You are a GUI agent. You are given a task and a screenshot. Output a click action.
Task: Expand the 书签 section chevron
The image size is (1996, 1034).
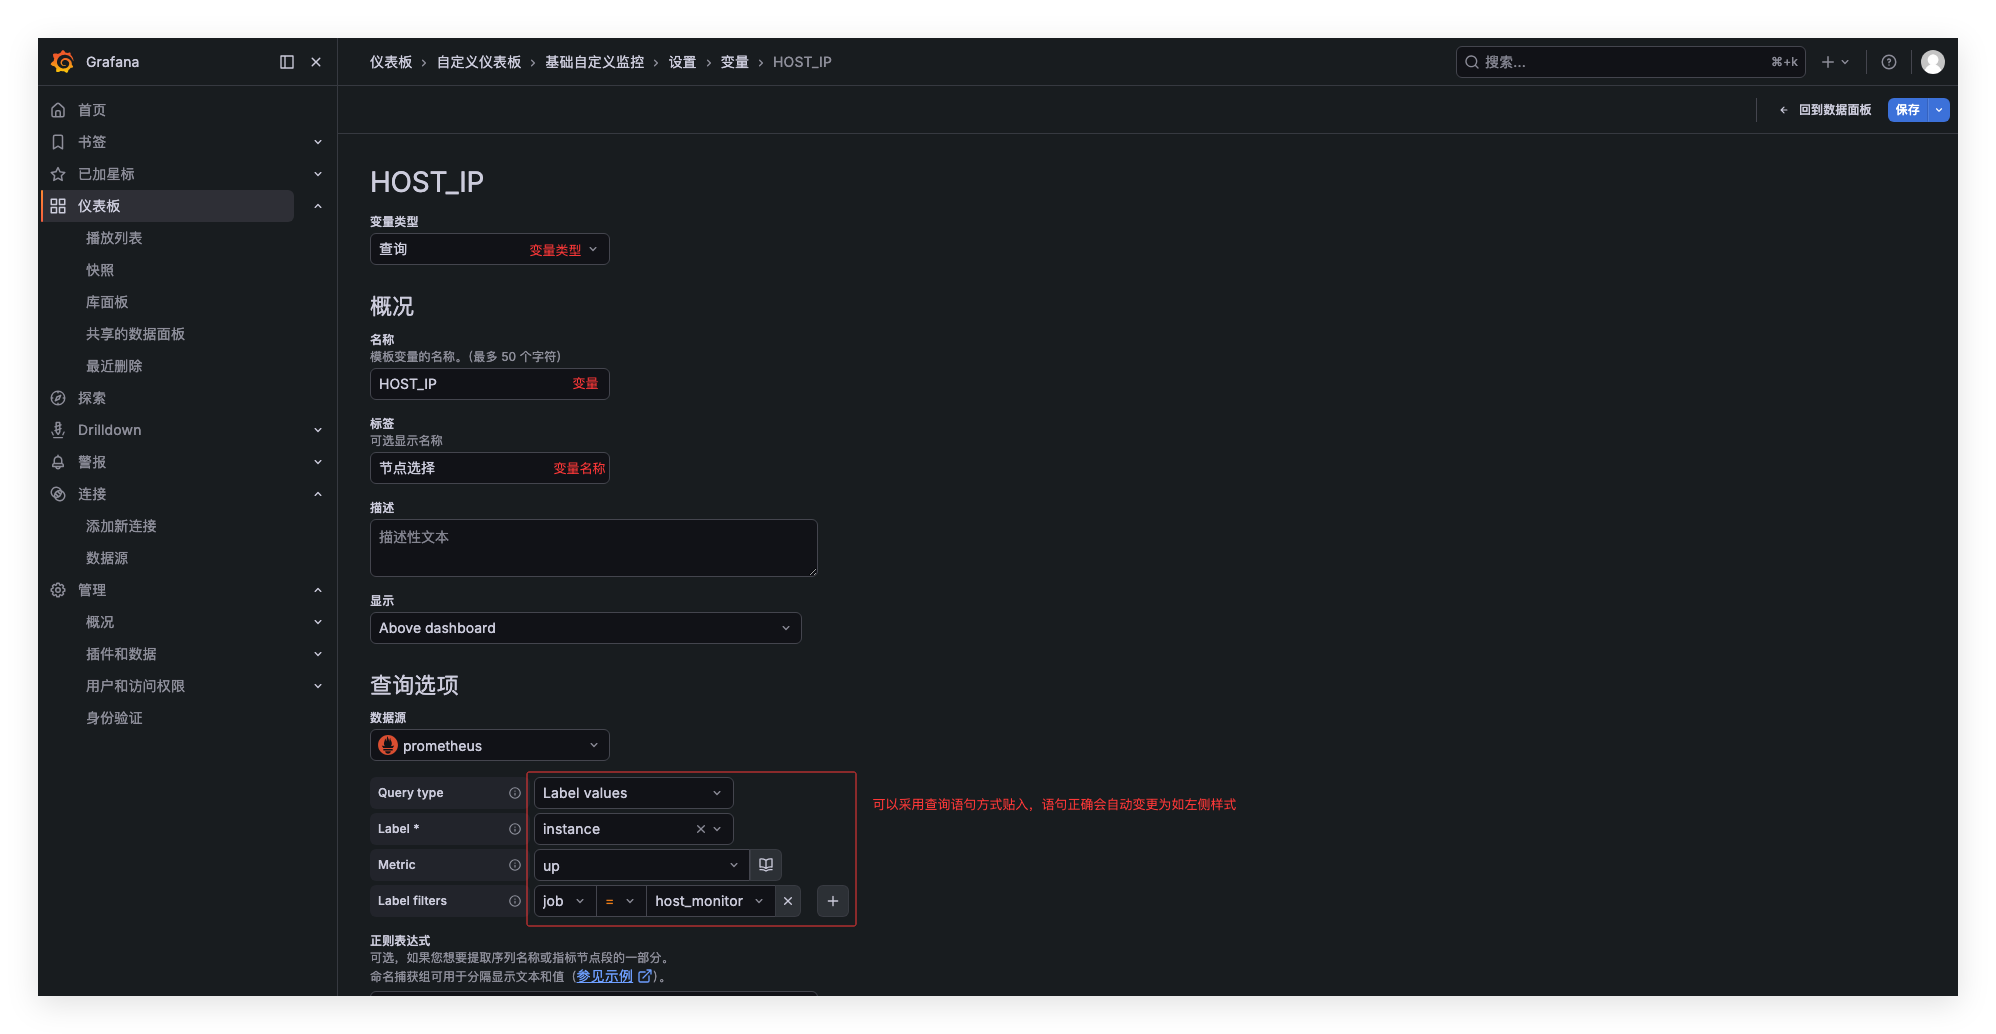[x=318, y=142]
